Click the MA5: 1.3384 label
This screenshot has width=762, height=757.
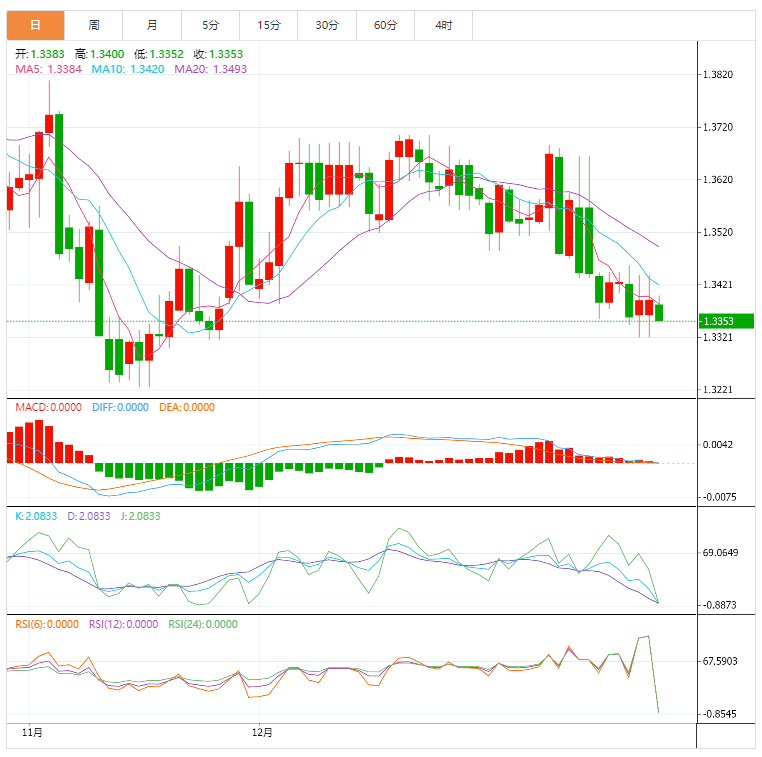(x=48, y=69)
